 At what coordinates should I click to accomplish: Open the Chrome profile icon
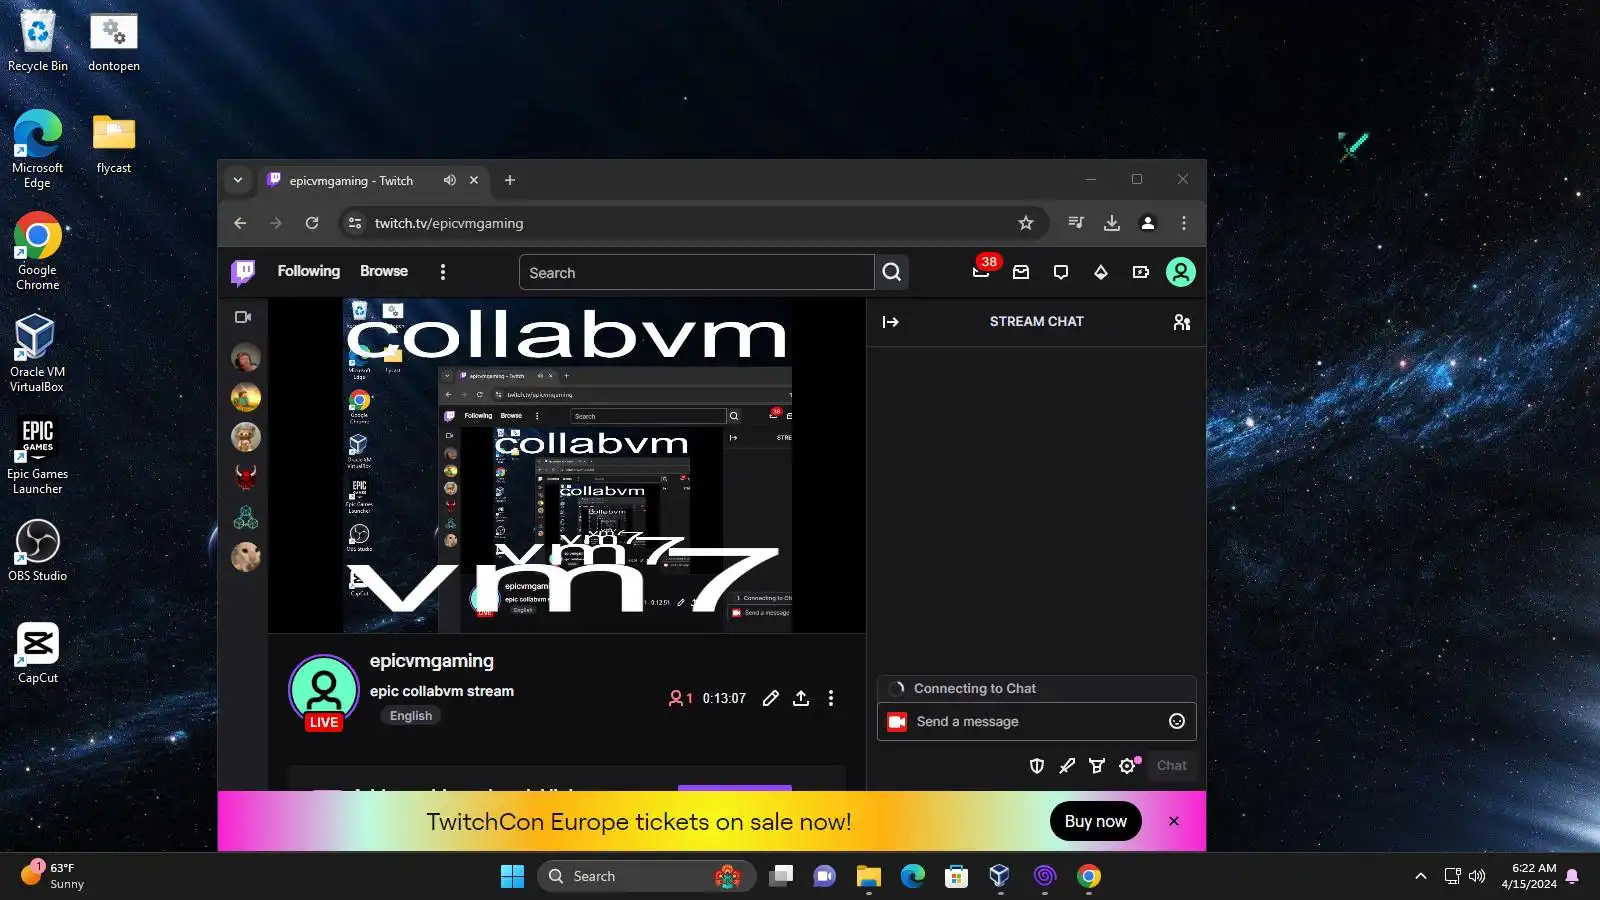click(1148, 223)
